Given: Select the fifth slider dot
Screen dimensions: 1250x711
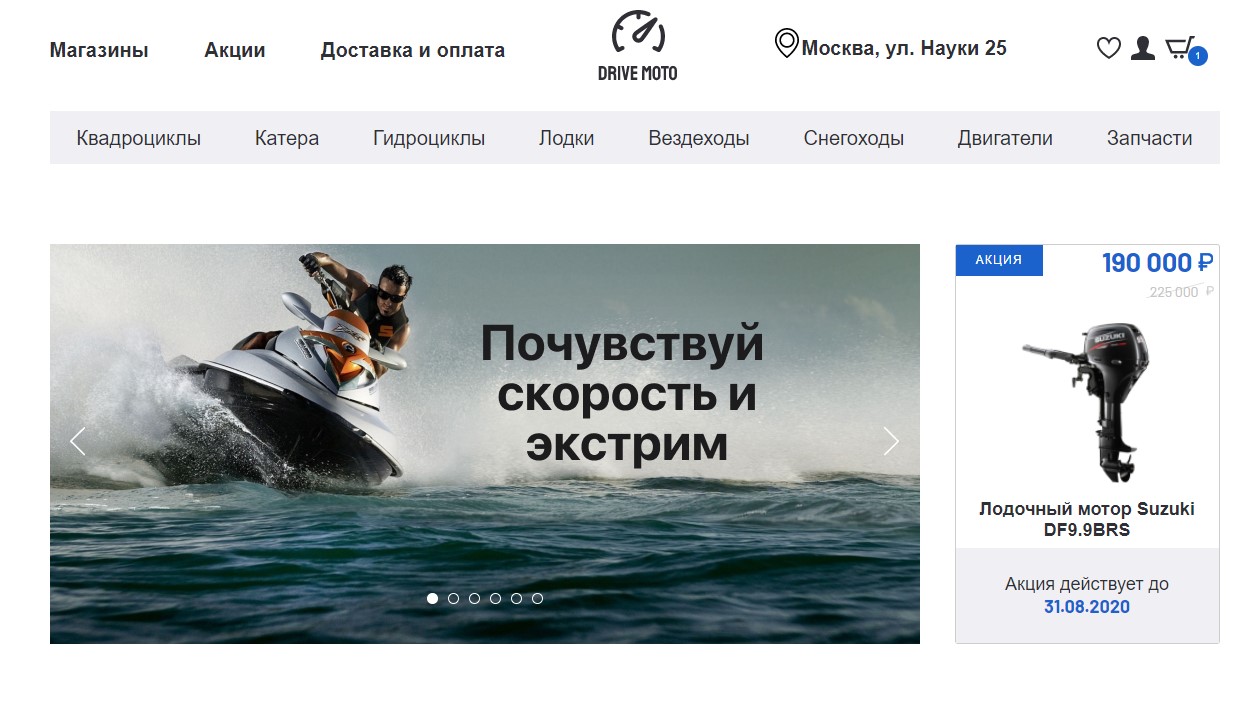Looking at the screenshot, I should (x=516, y=598).
